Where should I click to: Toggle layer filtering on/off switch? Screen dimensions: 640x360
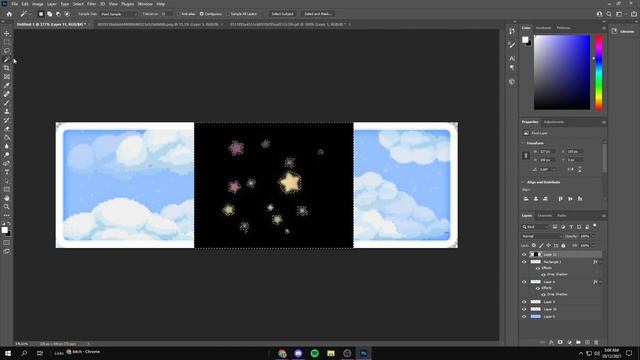pos(595,226)
